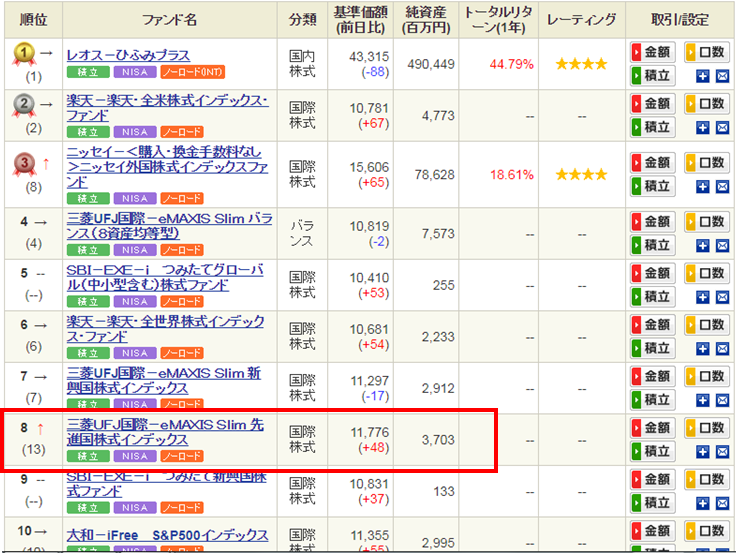The width and height of the screenshot is (736, 553).
Task: Click mail icon in rank 9 SBI row
Action: click(722, 504)
